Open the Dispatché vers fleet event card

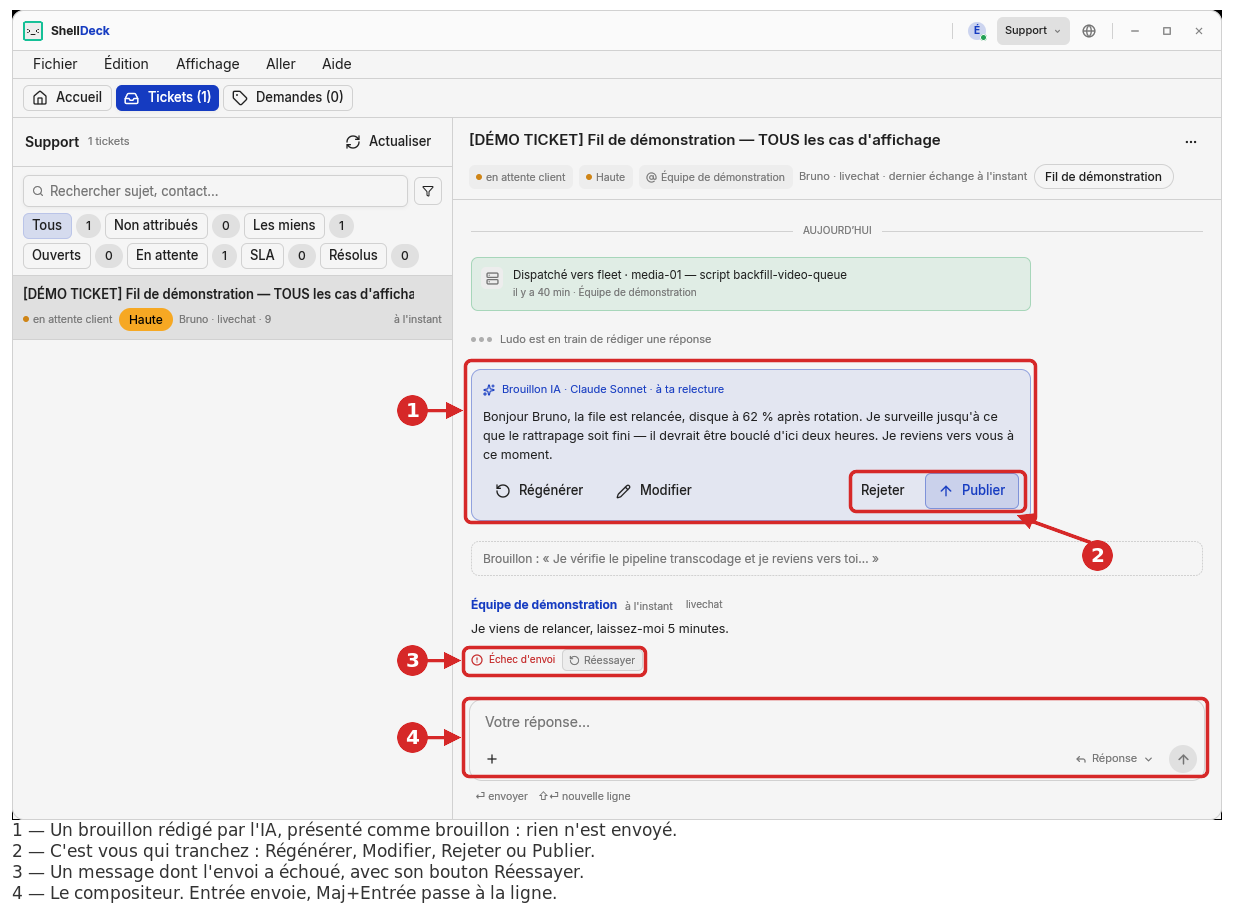tap(750, 284)
